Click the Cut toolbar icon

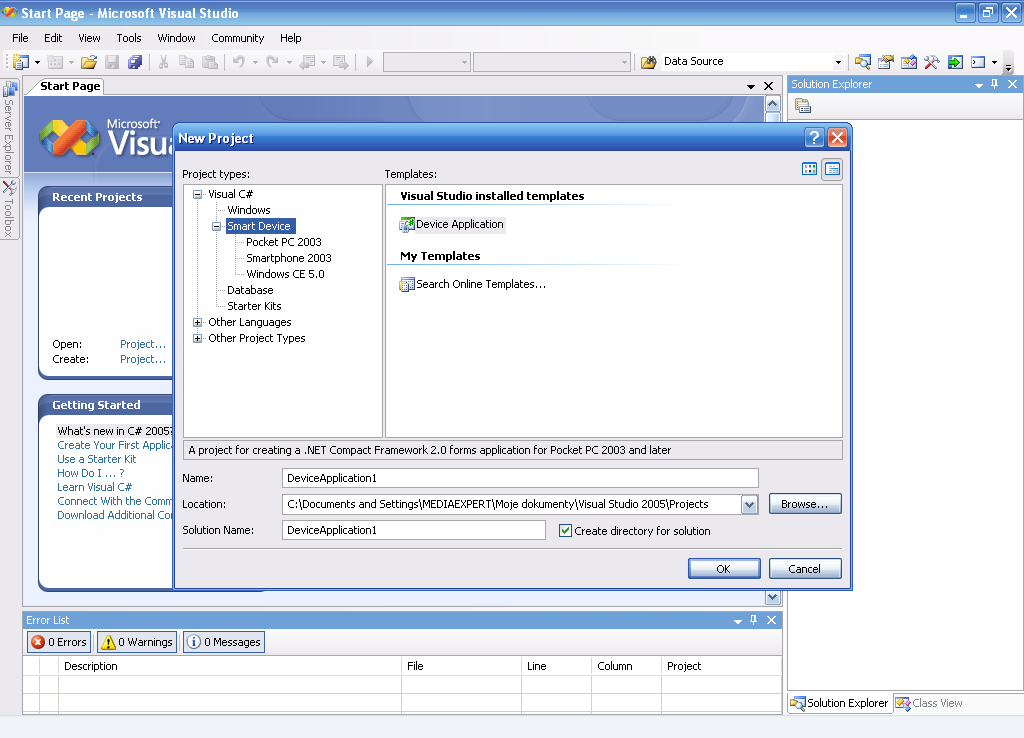[x=164, y=62]
